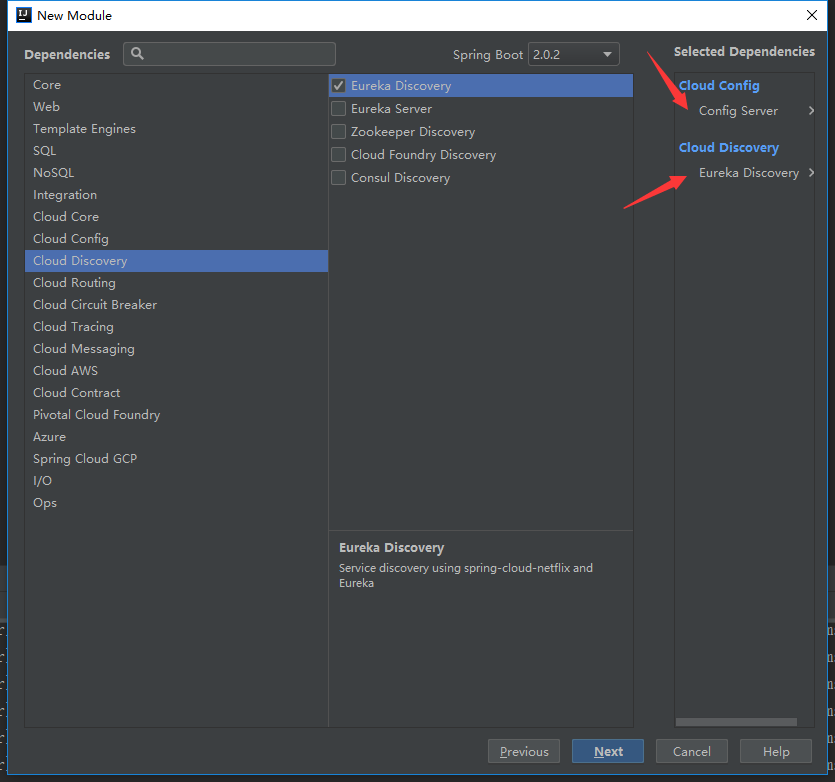Close the New Module dialog
The width and height of the screenshot is (835, 782).
pyautogui.click(x=812, y=15)
